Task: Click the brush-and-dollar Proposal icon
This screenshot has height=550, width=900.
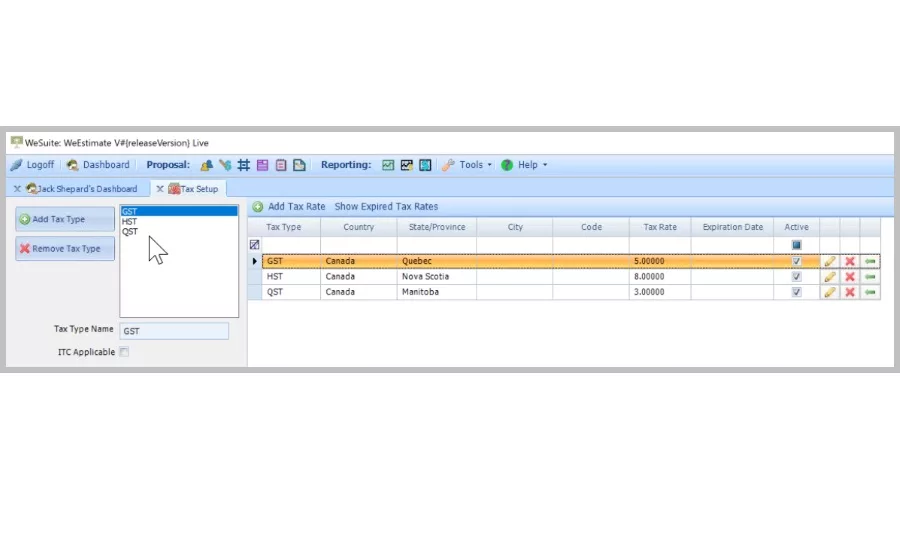Action: tap(225, 165)
